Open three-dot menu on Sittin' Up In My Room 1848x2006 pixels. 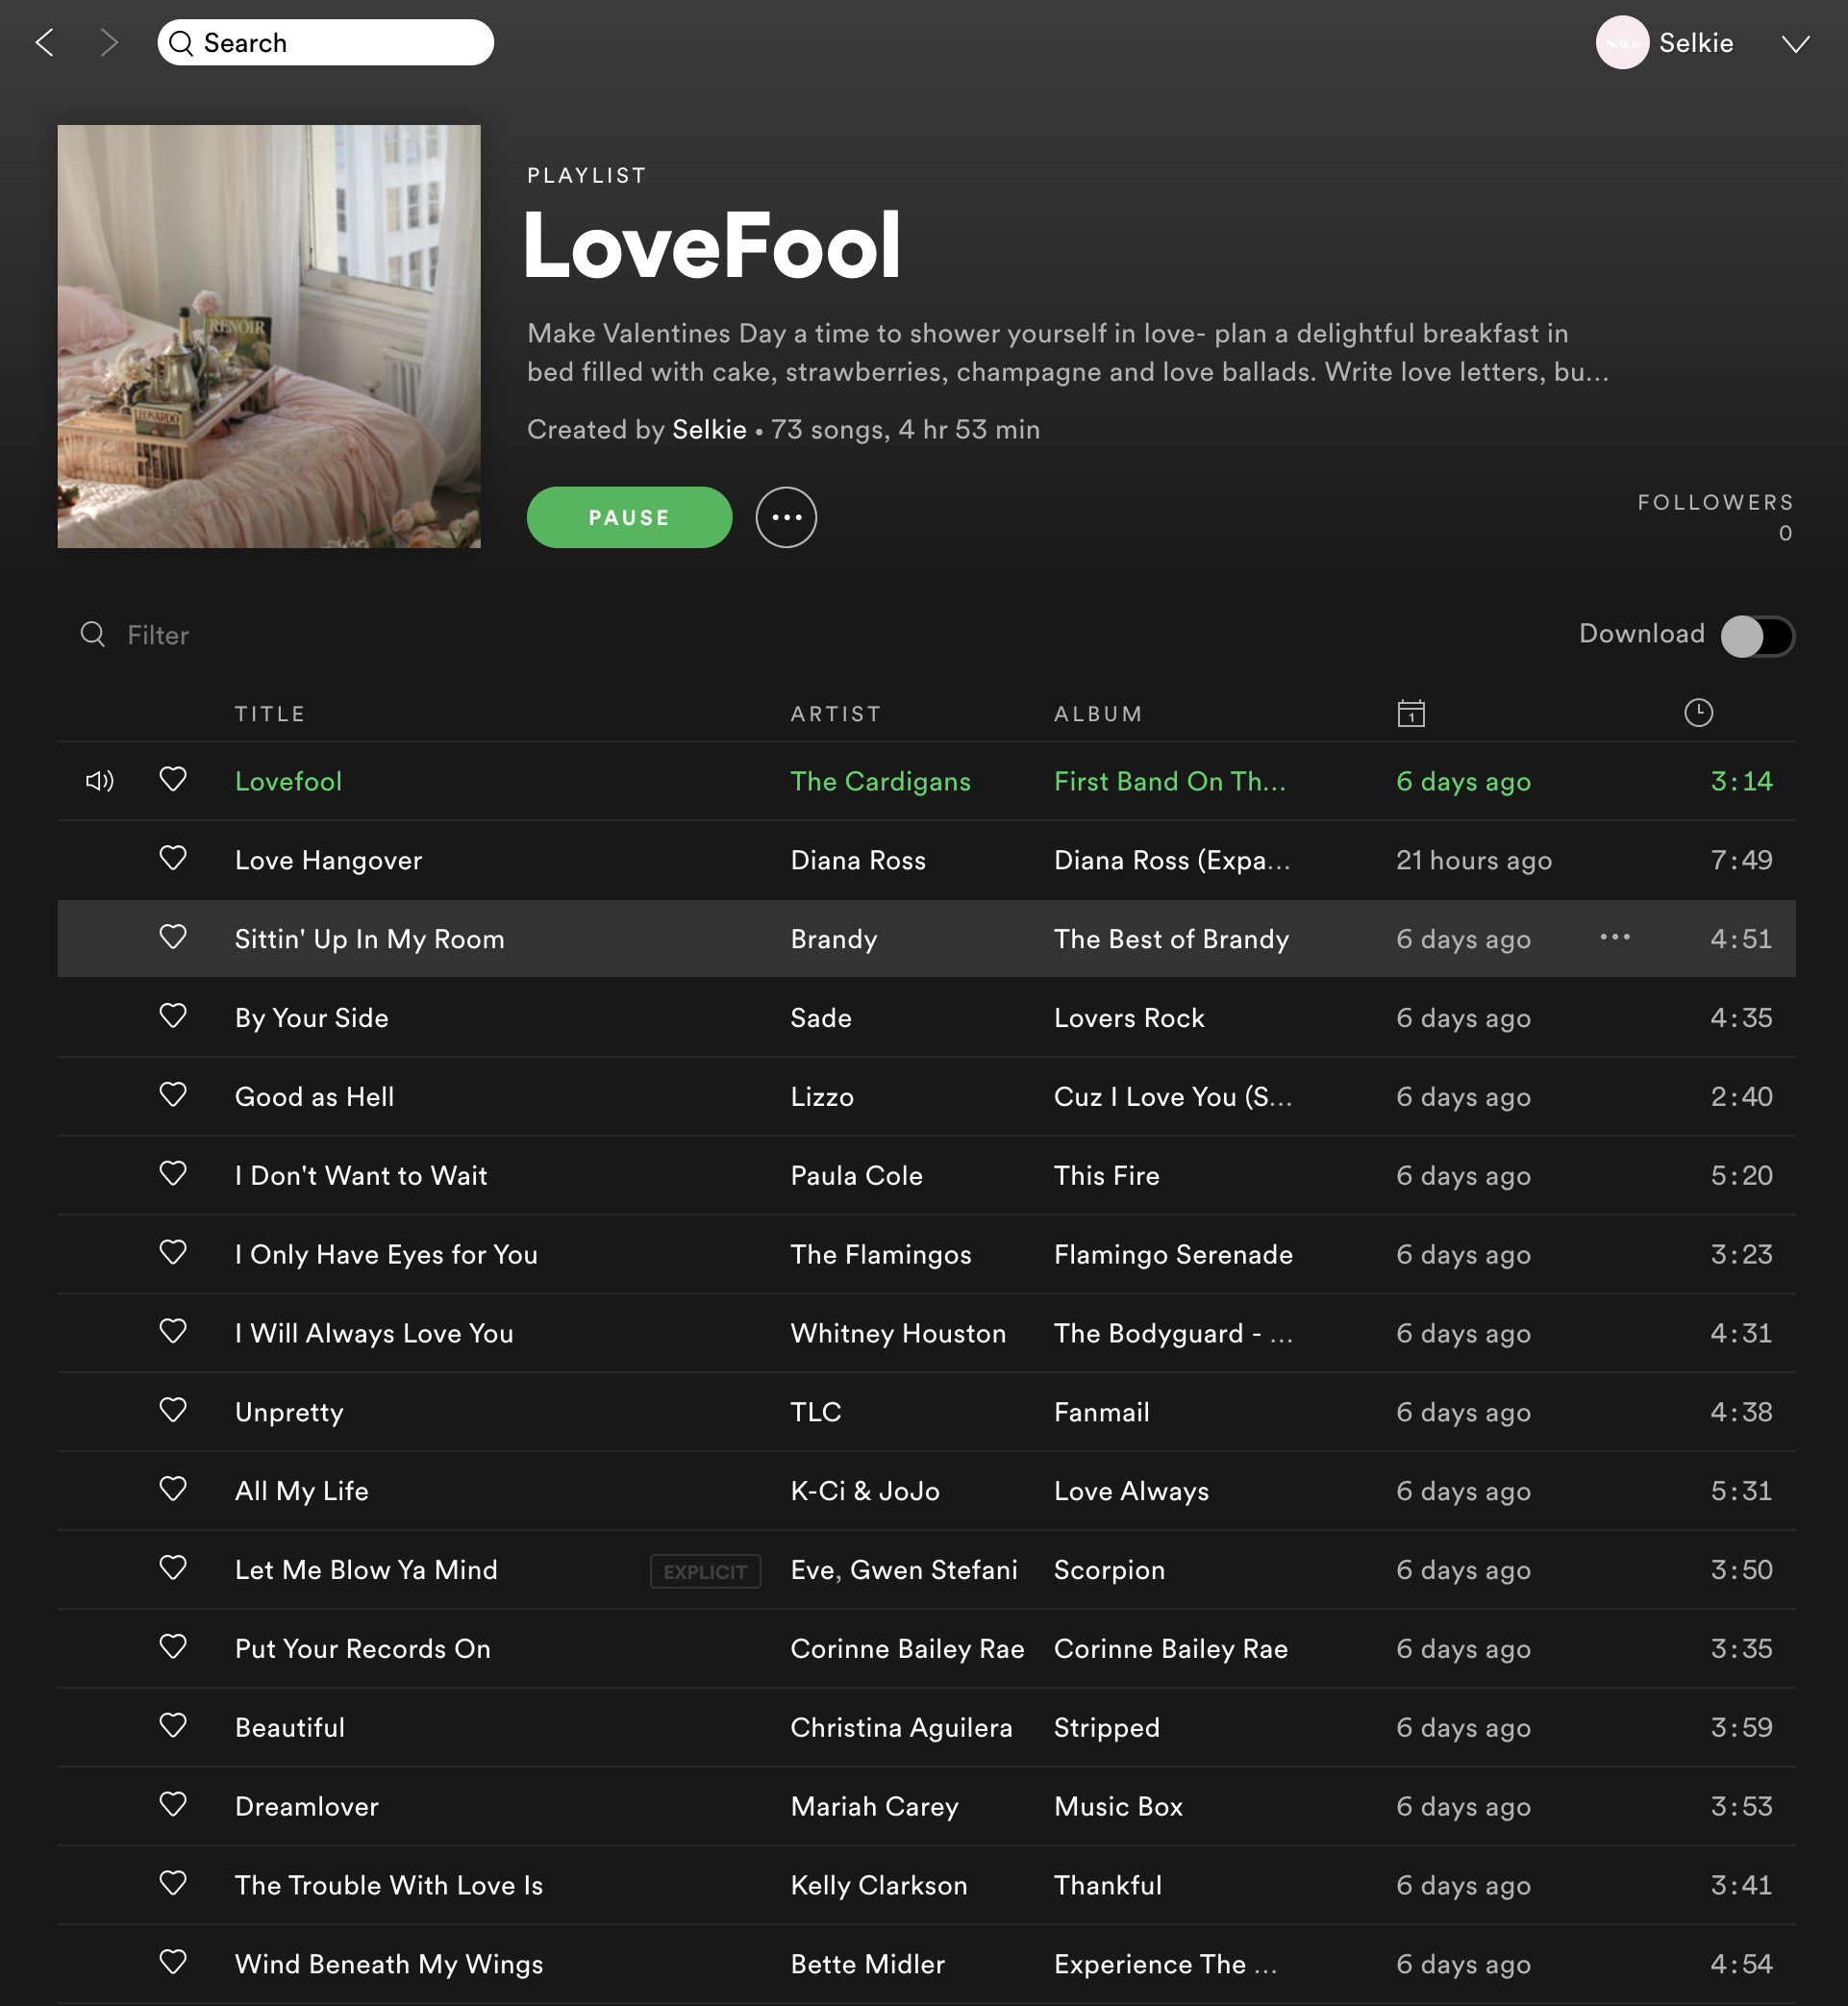(x=1615, y=937)
